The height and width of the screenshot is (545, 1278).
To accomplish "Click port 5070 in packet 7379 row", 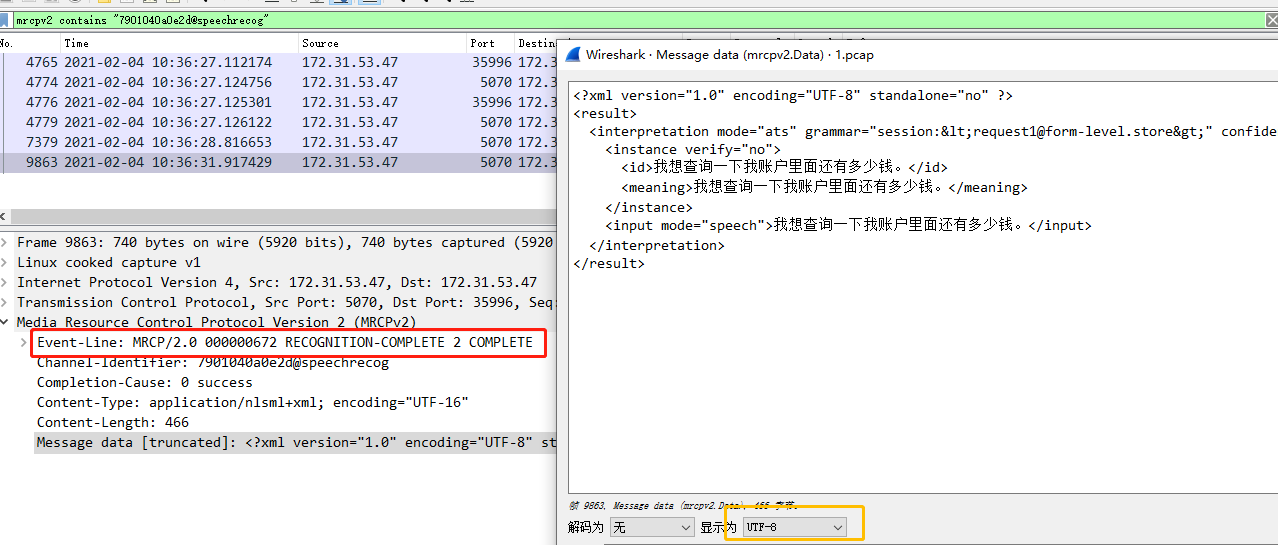I will coord(496,142).
